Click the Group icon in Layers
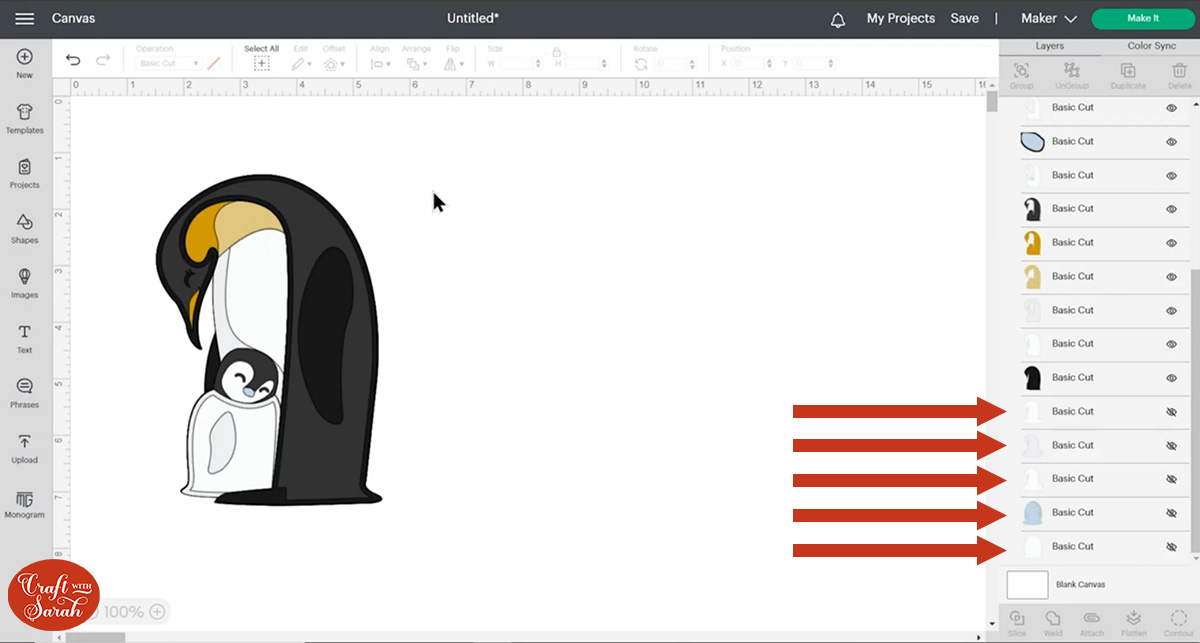Viewport: 1200px width, 643px height. pyautogui.click(x=1021, y=70)
